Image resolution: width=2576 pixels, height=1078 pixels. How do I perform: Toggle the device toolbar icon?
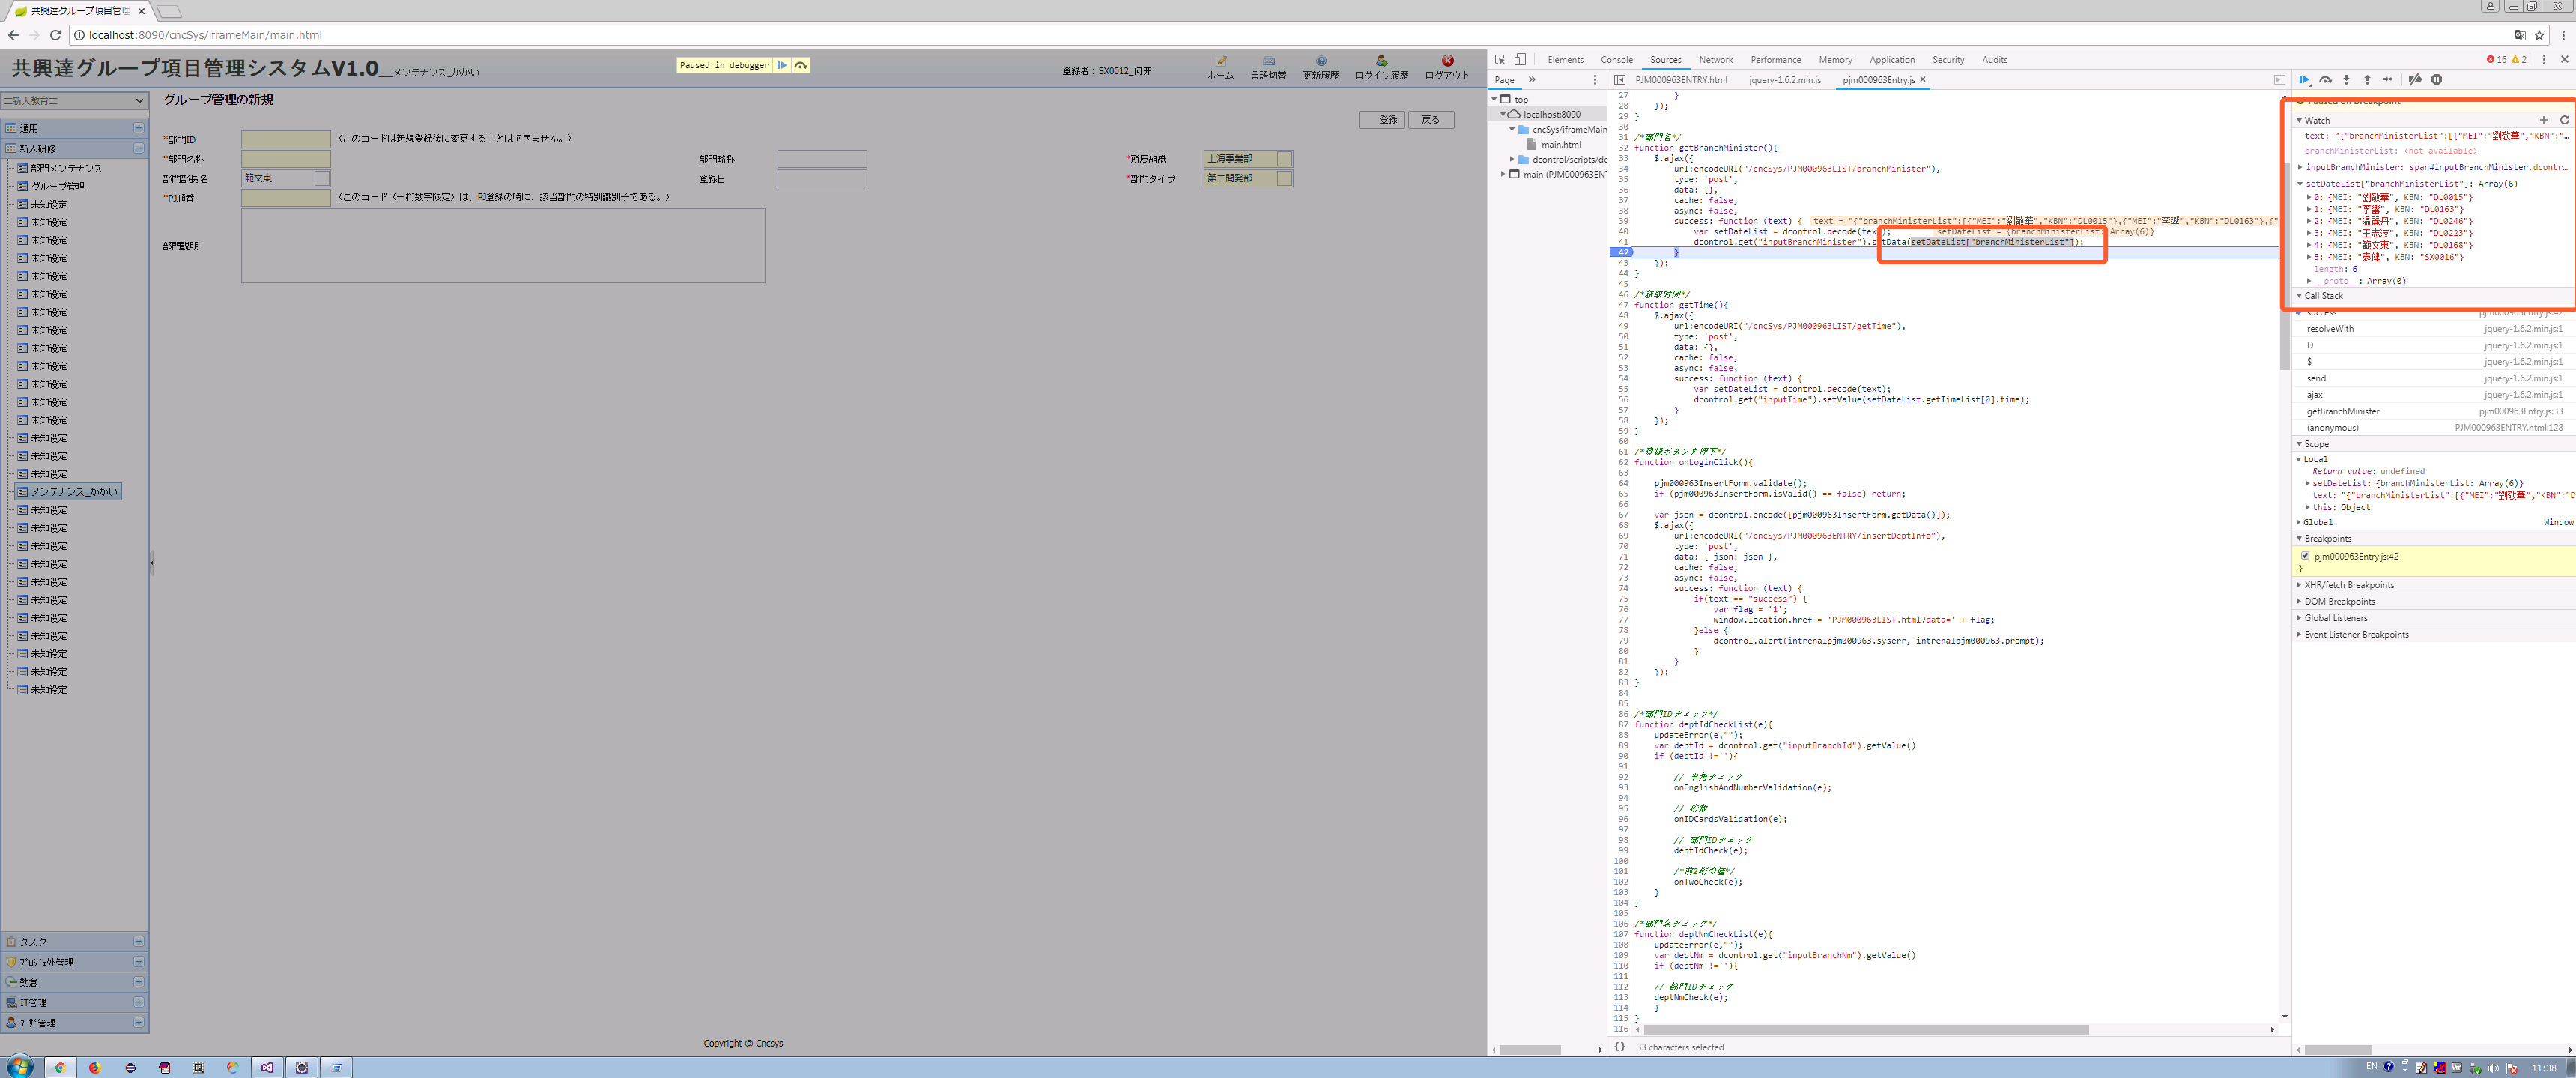[1520, 60]
